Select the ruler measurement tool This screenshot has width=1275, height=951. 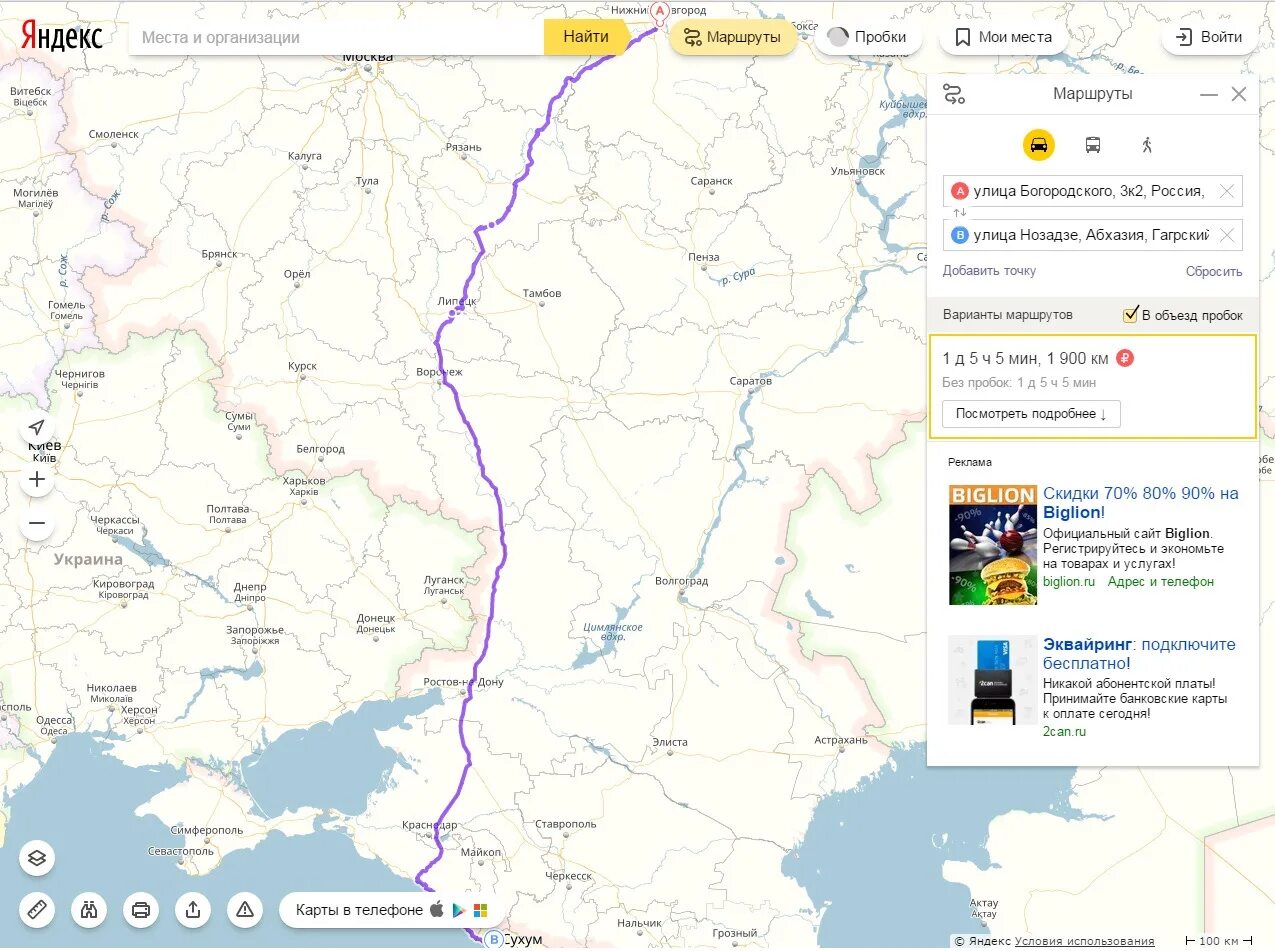[37, 910]
